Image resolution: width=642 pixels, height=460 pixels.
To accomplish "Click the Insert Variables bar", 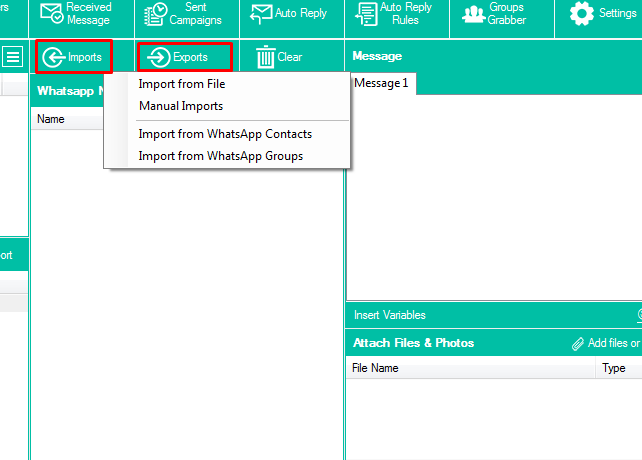I will point(390,315).
